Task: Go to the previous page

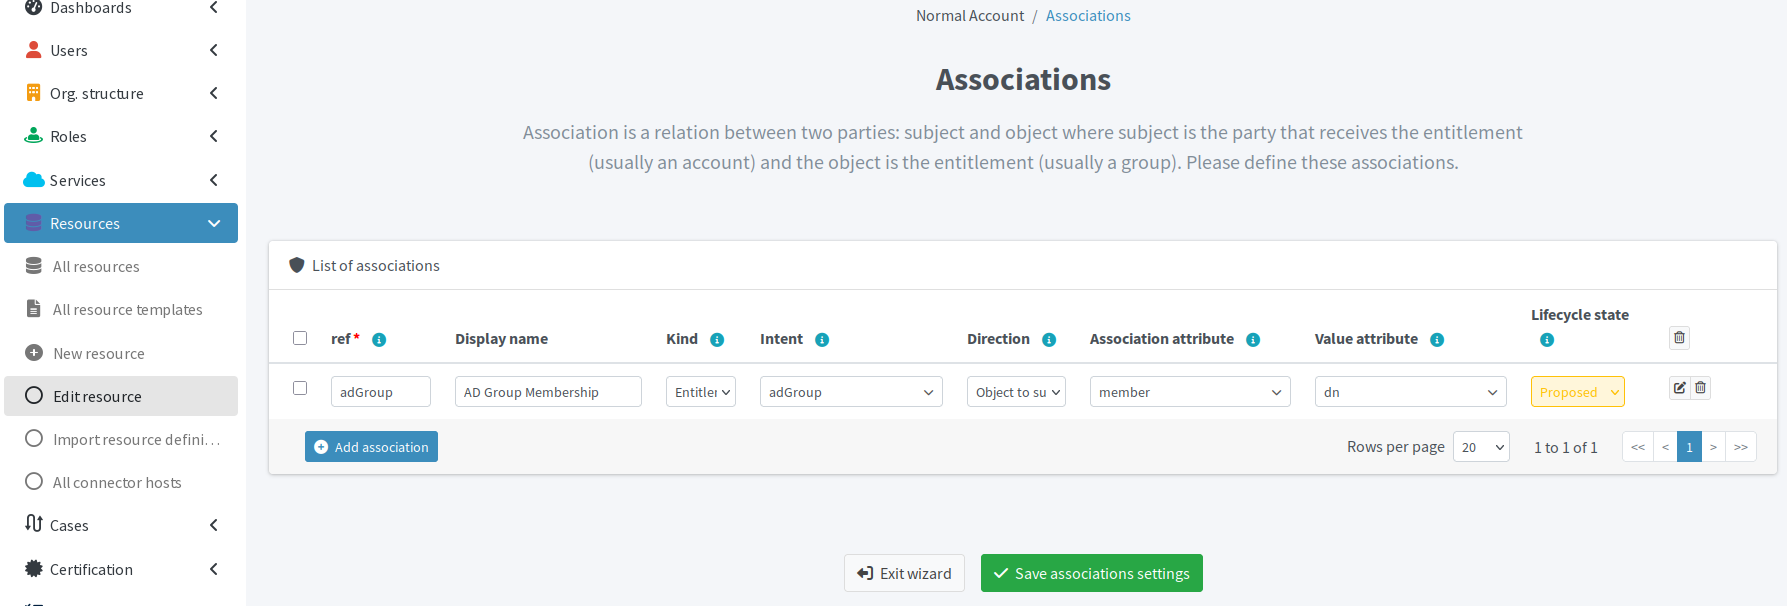Action: point(1665,447)
